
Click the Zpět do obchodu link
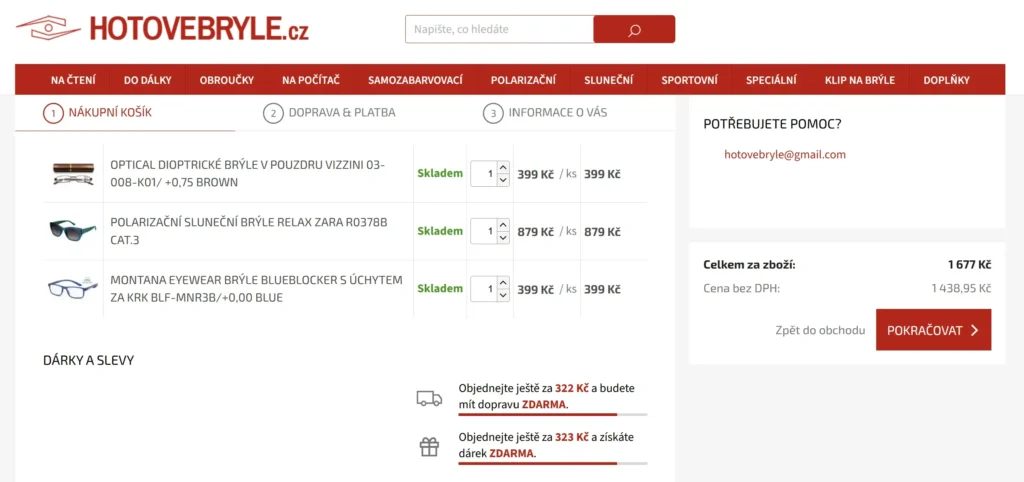click(820, 330)
